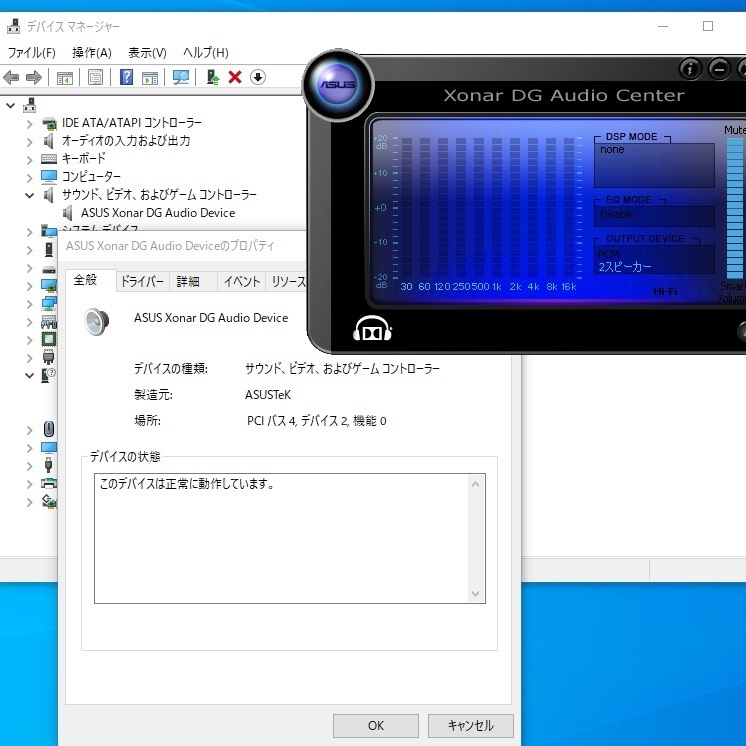Open the Properties toolbar icon
This screenshot has height=746, width=746.
coord(95,78)
